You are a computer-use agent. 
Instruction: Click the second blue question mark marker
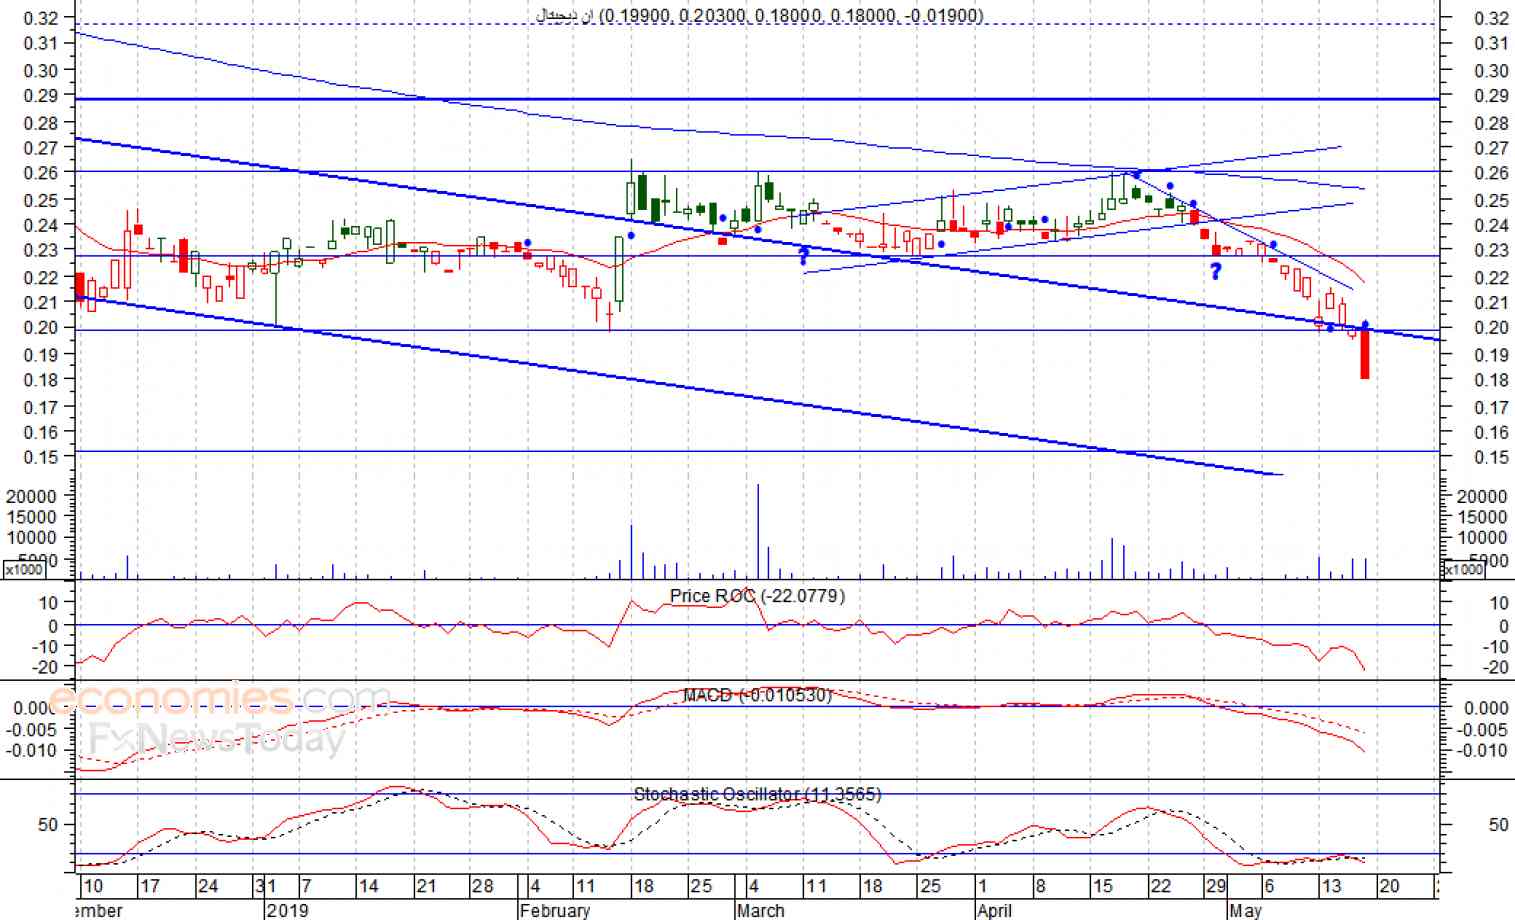(1215, 271)
